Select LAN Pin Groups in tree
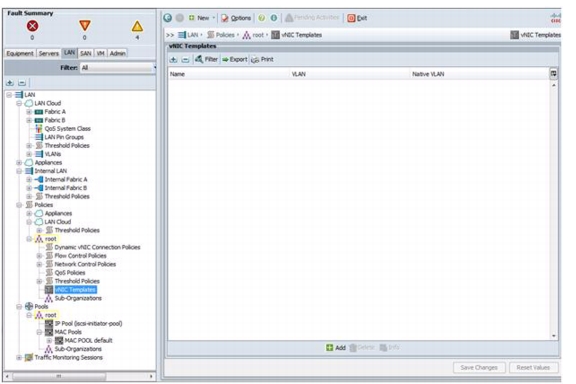This screenshot has width=576, height=384. click(x=64, y=137)
